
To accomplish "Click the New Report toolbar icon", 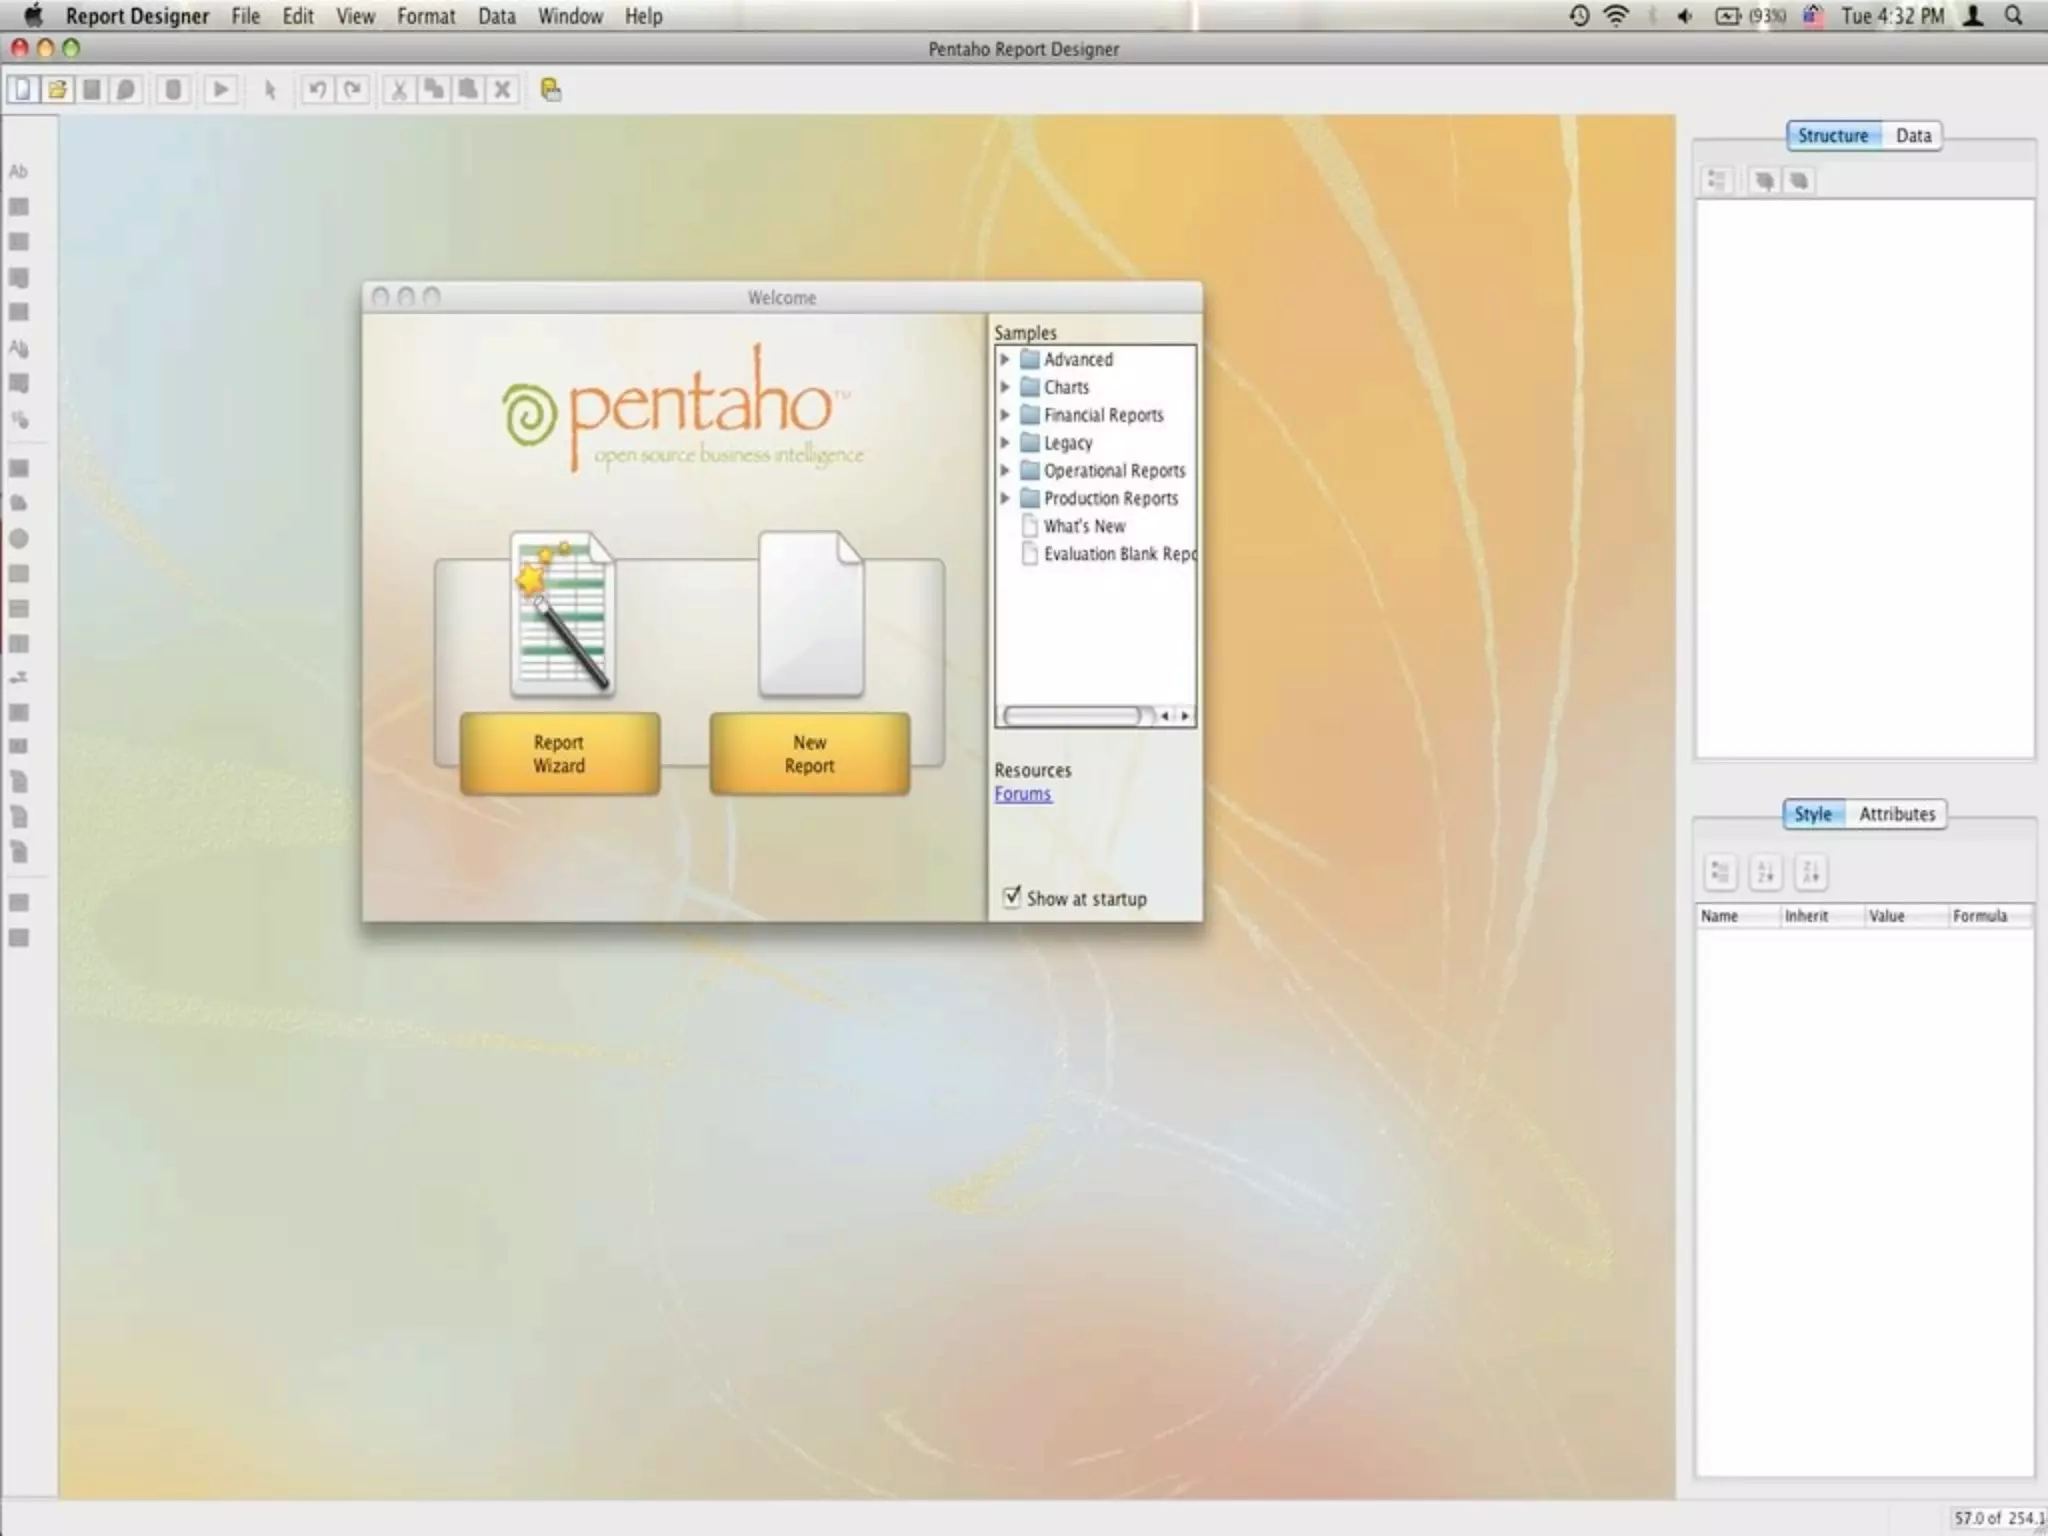I will pos(22,90).
